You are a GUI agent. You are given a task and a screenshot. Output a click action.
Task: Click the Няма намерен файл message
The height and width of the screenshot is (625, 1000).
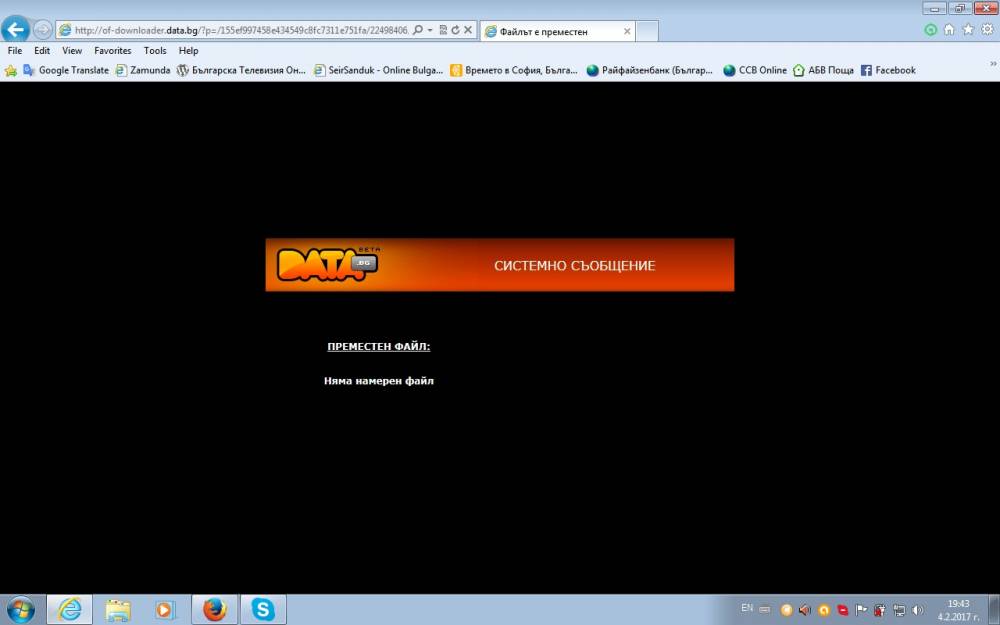379,381
